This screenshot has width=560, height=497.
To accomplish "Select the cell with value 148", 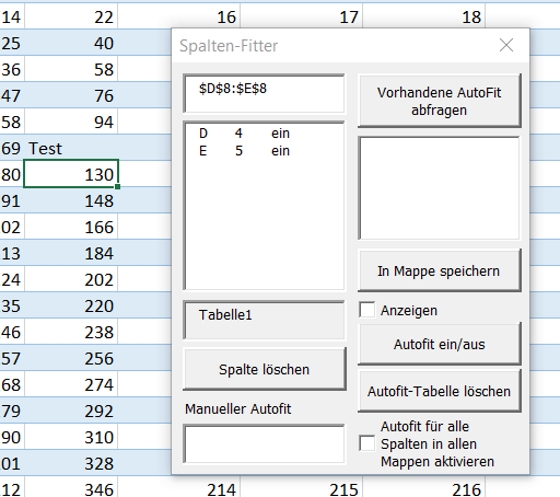I will tap(71, 200).
